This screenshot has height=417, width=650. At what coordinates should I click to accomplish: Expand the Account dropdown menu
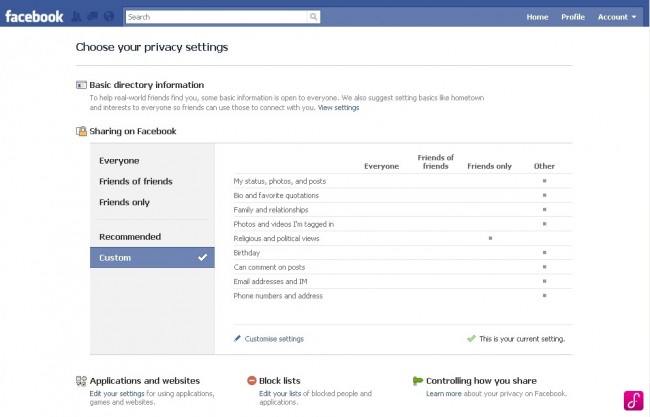(x=617, y=17)
